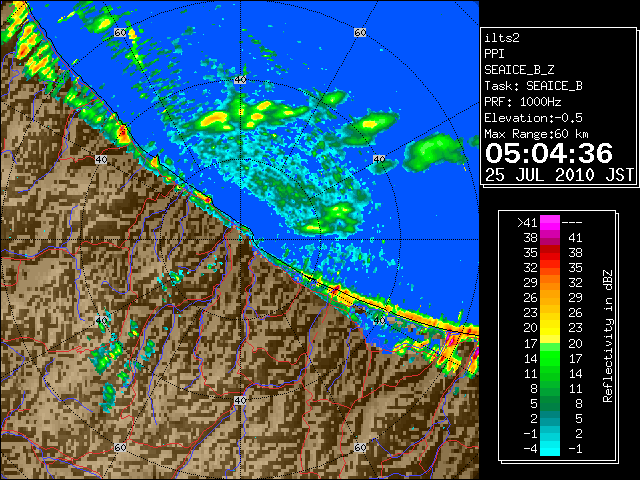Click the 'Reflectivity in dBZ' axis label
Image resolution: width=640 pixels, height=480 pixels.
click(608, 336)
